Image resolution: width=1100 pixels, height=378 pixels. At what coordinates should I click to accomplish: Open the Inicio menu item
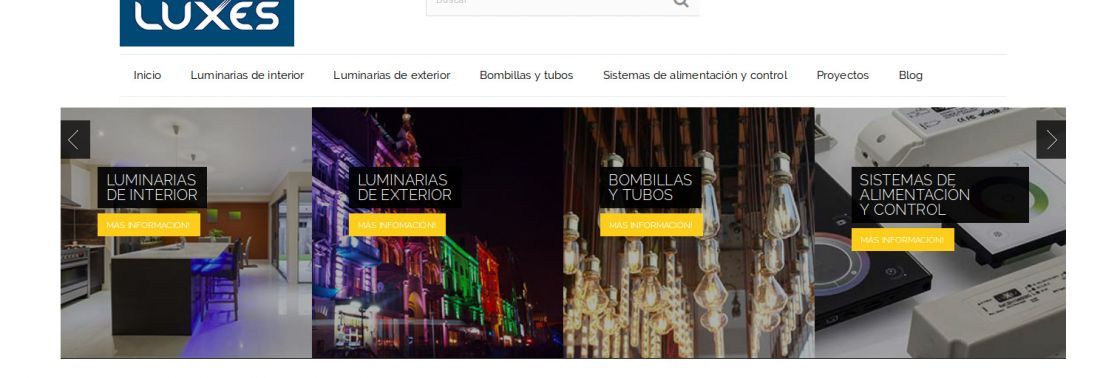click(x=147, y=75)
